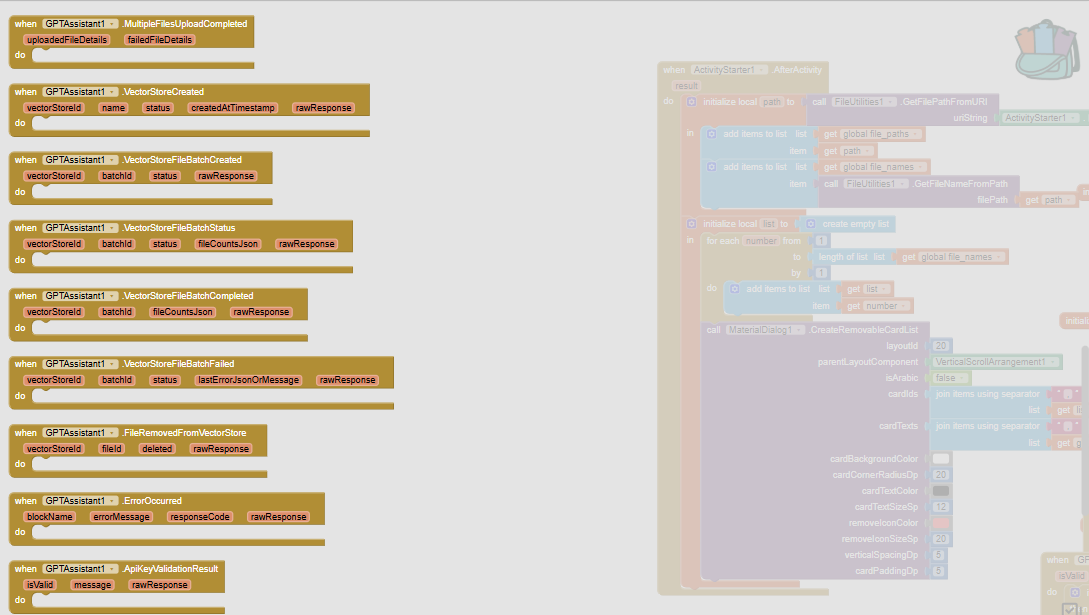Click the uploadedFileDetails parameter

click(67, 40)
